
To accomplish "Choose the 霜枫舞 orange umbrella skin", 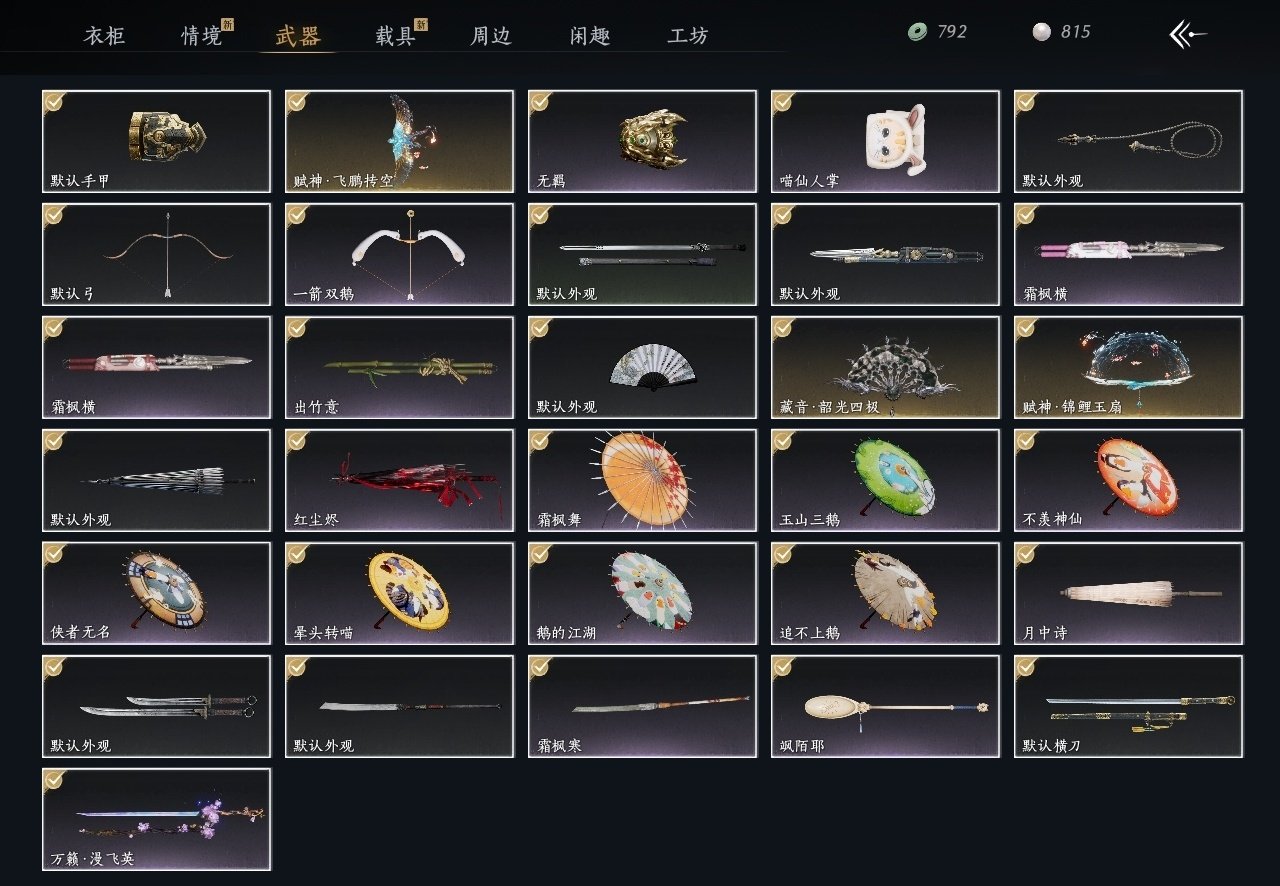I will click(642, 480).
